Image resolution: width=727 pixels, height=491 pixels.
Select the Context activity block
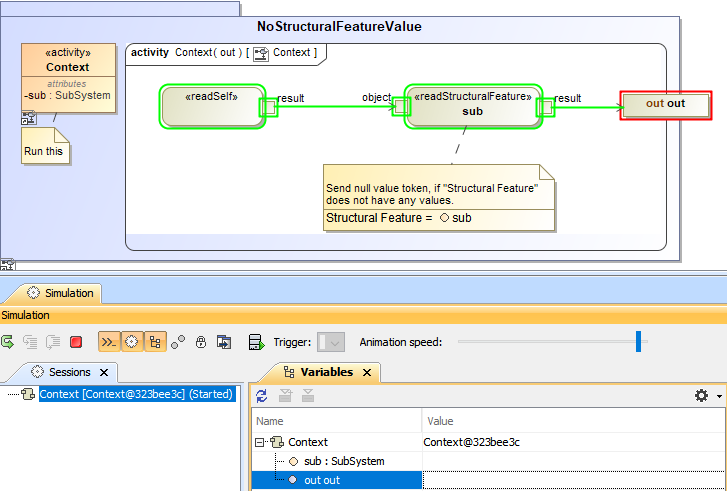pyautogui.click(x=68, y=78)
